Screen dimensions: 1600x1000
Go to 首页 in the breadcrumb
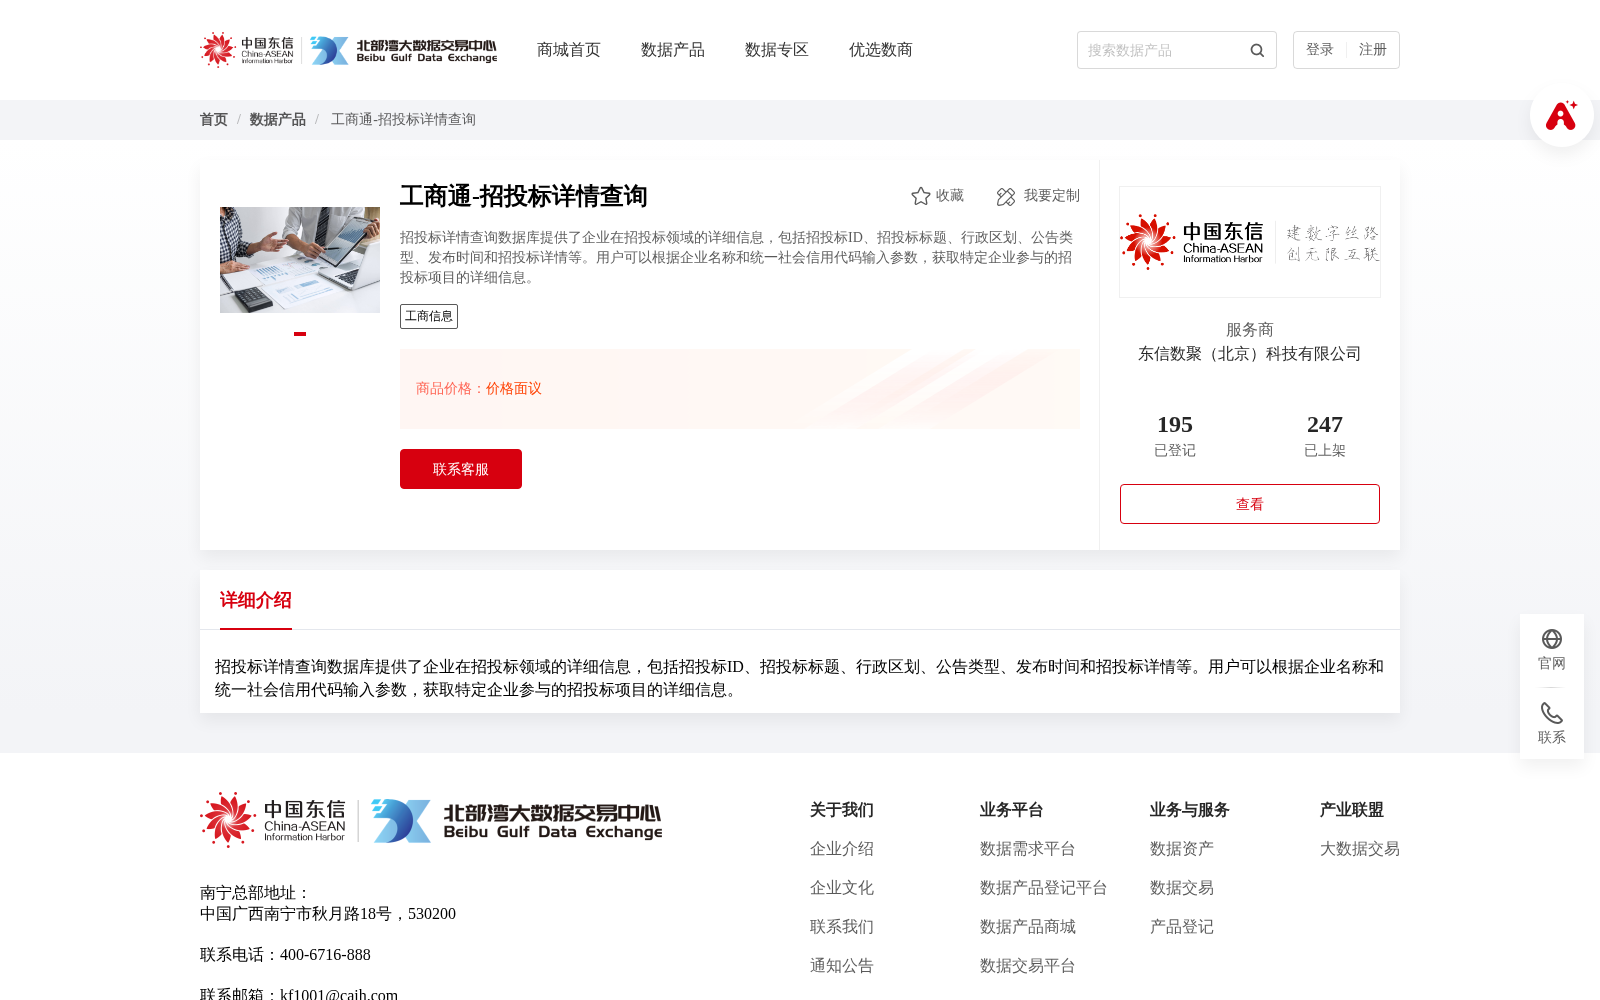[x=214, y=119]
